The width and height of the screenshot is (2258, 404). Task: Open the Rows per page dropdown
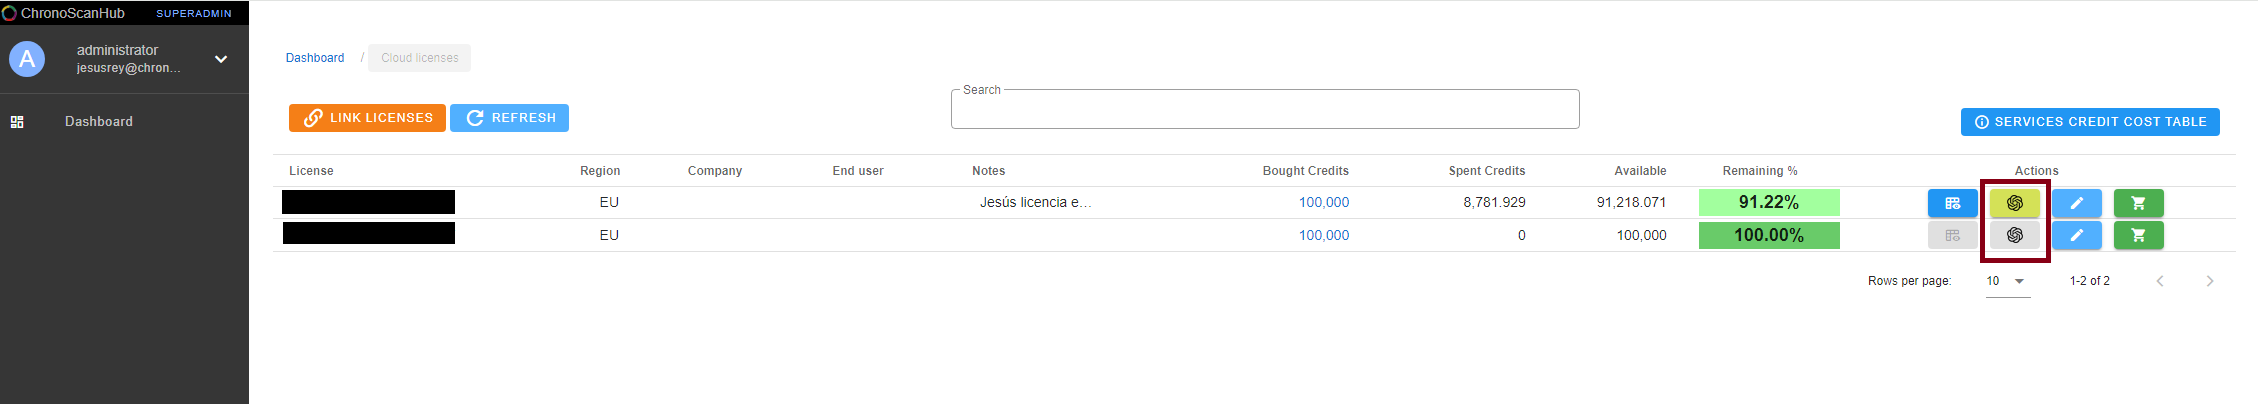click(2006, 281)
